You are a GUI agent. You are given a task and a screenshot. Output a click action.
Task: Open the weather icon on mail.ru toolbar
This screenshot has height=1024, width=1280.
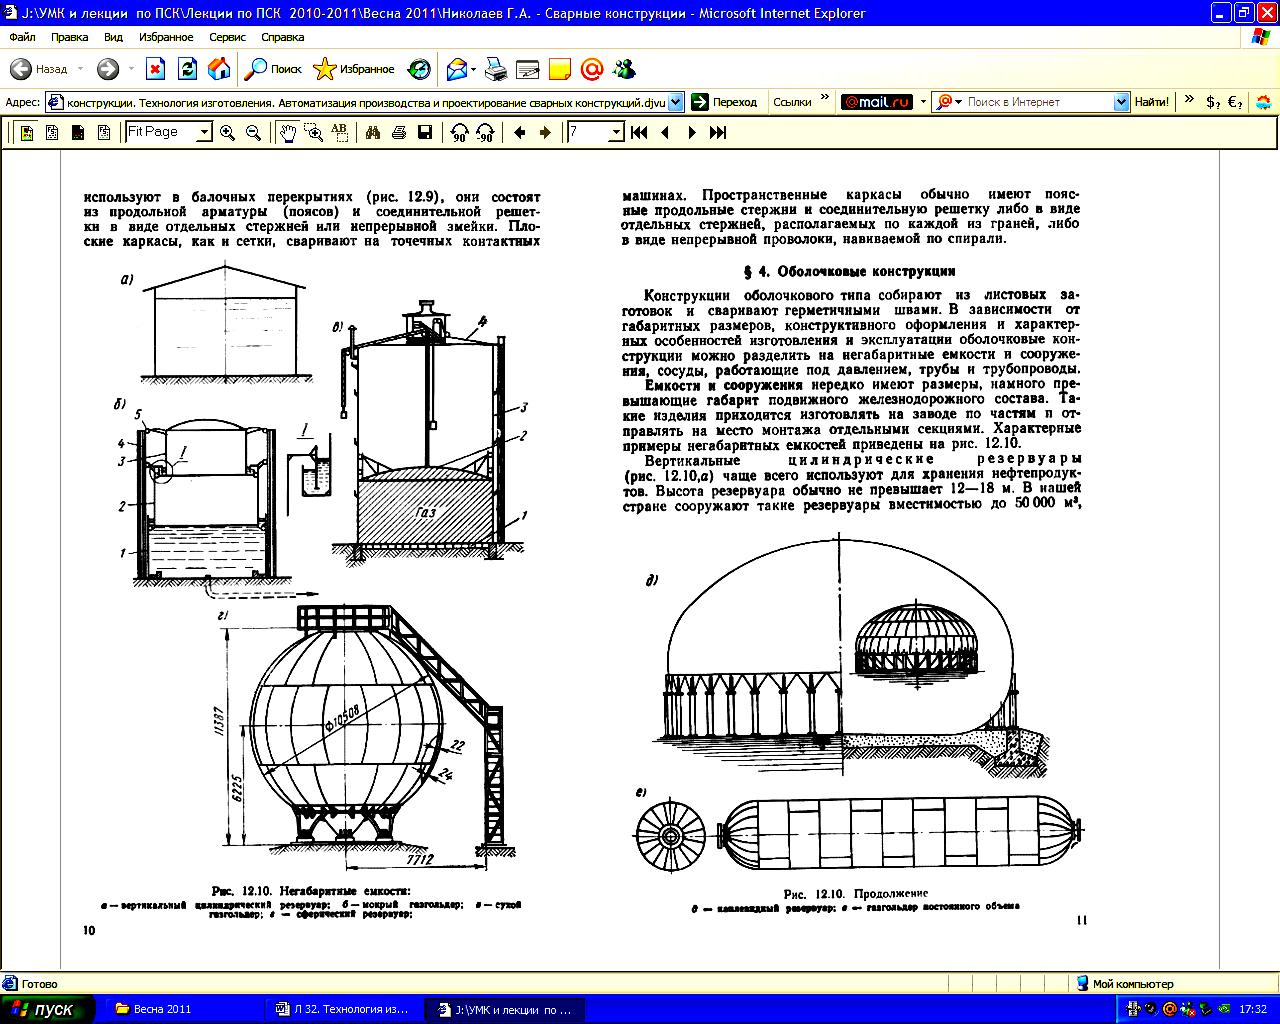pos(1264,102)
